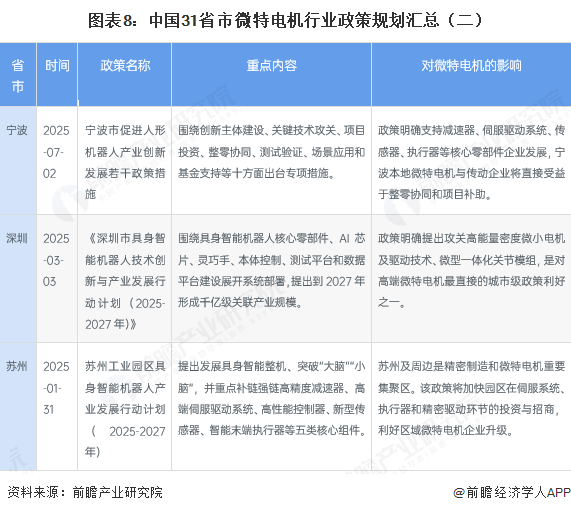Click the chart title 图表8
This screenshot has width=571, height=513.
point(285,20)
